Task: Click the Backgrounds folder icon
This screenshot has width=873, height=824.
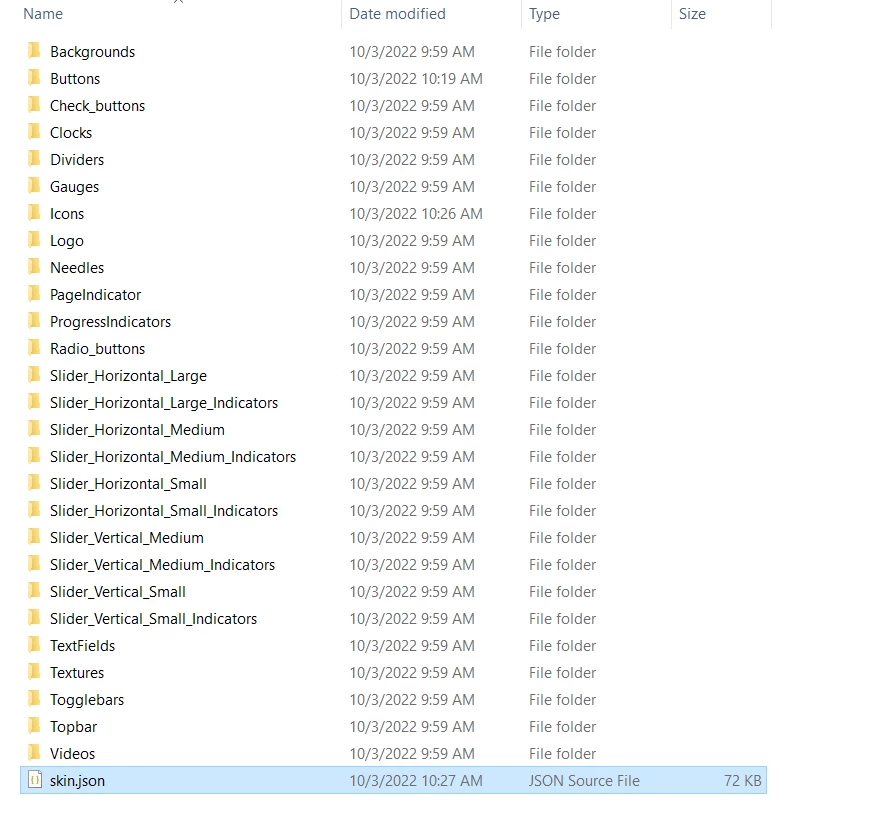Action: pos(34,51)
